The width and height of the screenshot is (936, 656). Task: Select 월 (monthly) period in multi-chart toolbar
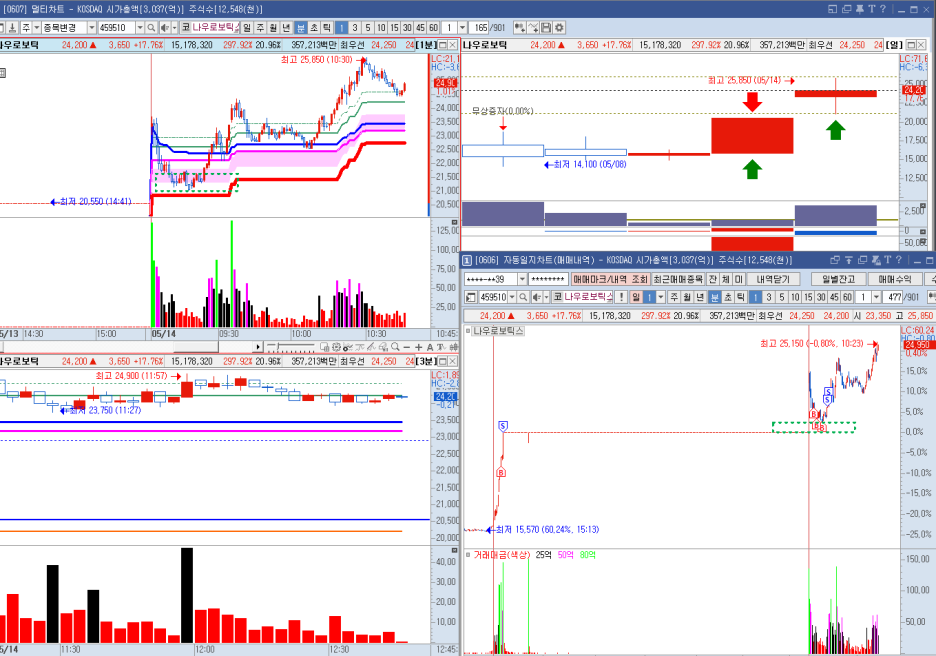point(273,27)
